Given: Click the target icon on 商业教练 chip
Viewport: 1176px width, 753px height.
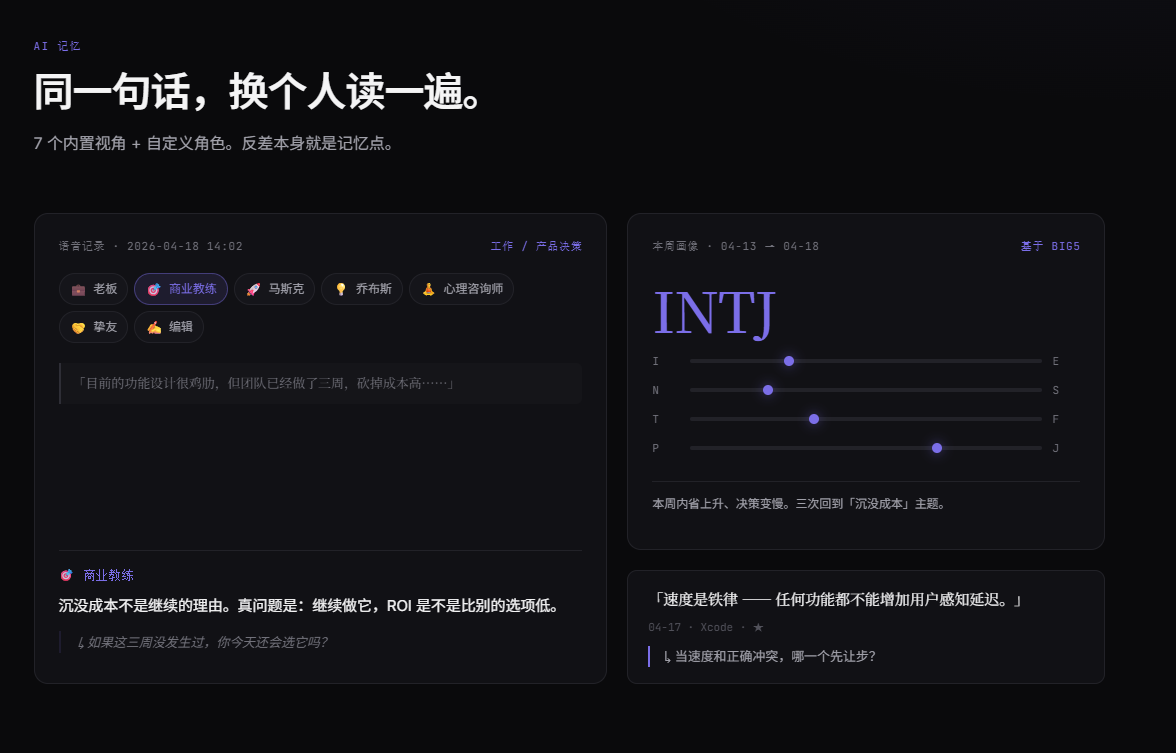Looking at the screenshot, I should [154, 290].
